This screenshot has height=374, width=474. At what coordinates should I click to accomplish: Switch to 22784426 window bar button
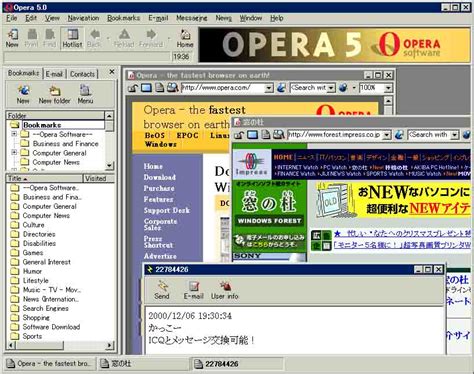point(237,363)
